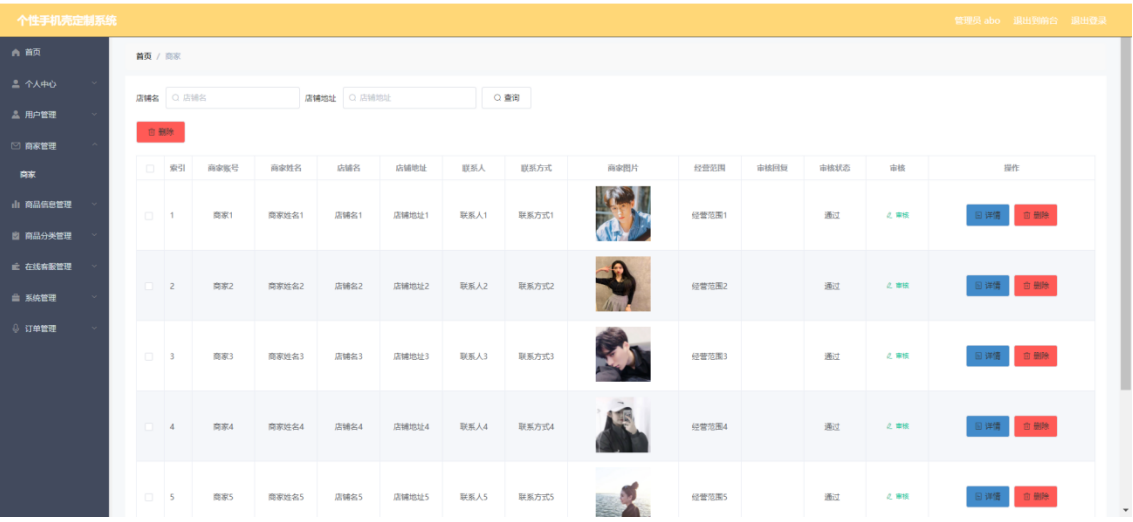Screen dimensions: 1133x522
Task: Click 店铺地址2 table cell
Action: [x=411, y=286]
